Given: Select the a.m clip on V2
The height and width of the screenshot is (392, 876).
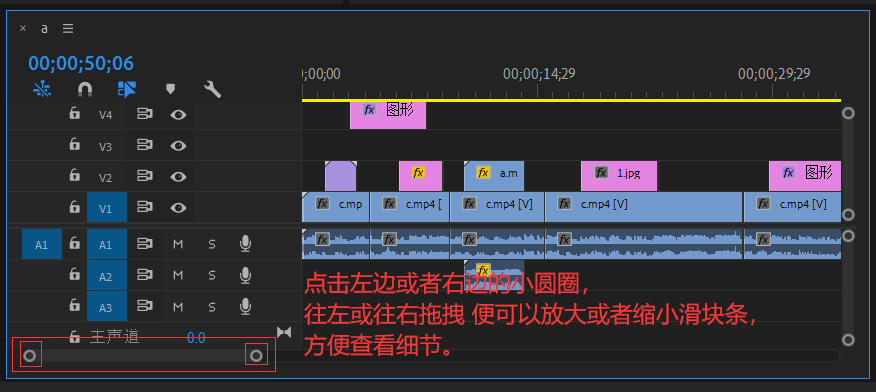Looking at the screenshot, I should [x=494, y=176].
